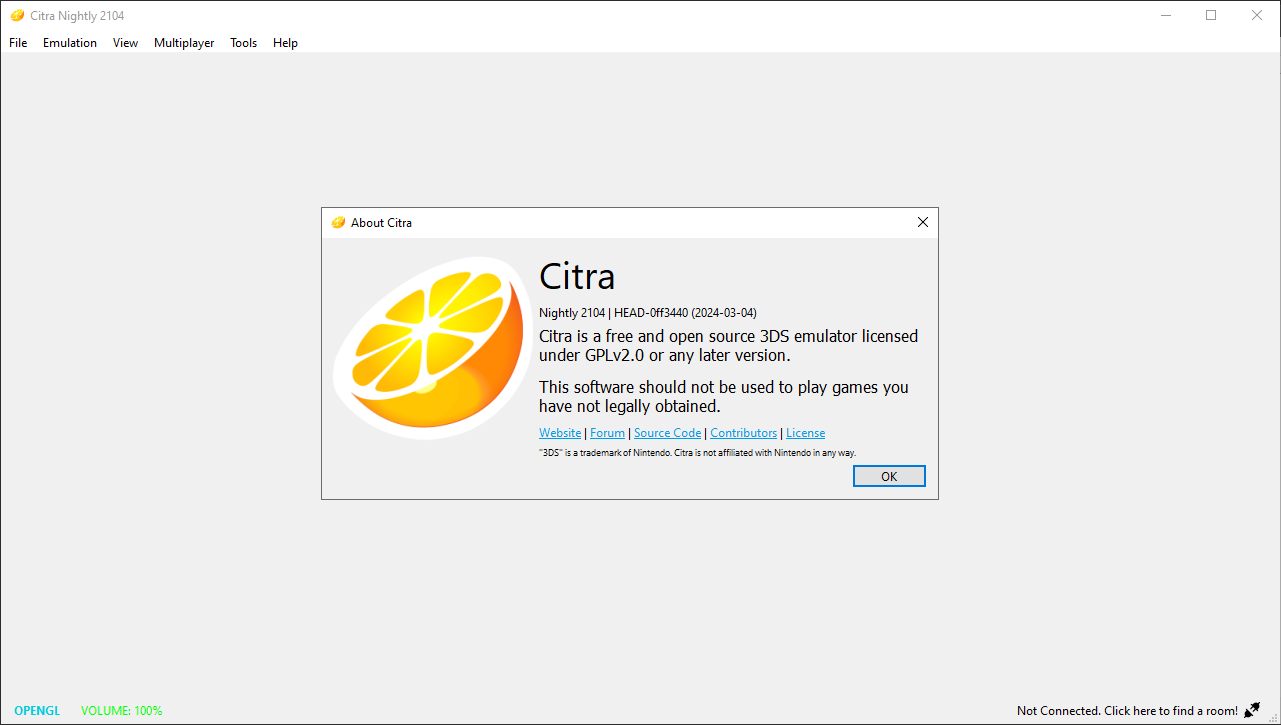
Task: Open the View menu
Action: 125,43
